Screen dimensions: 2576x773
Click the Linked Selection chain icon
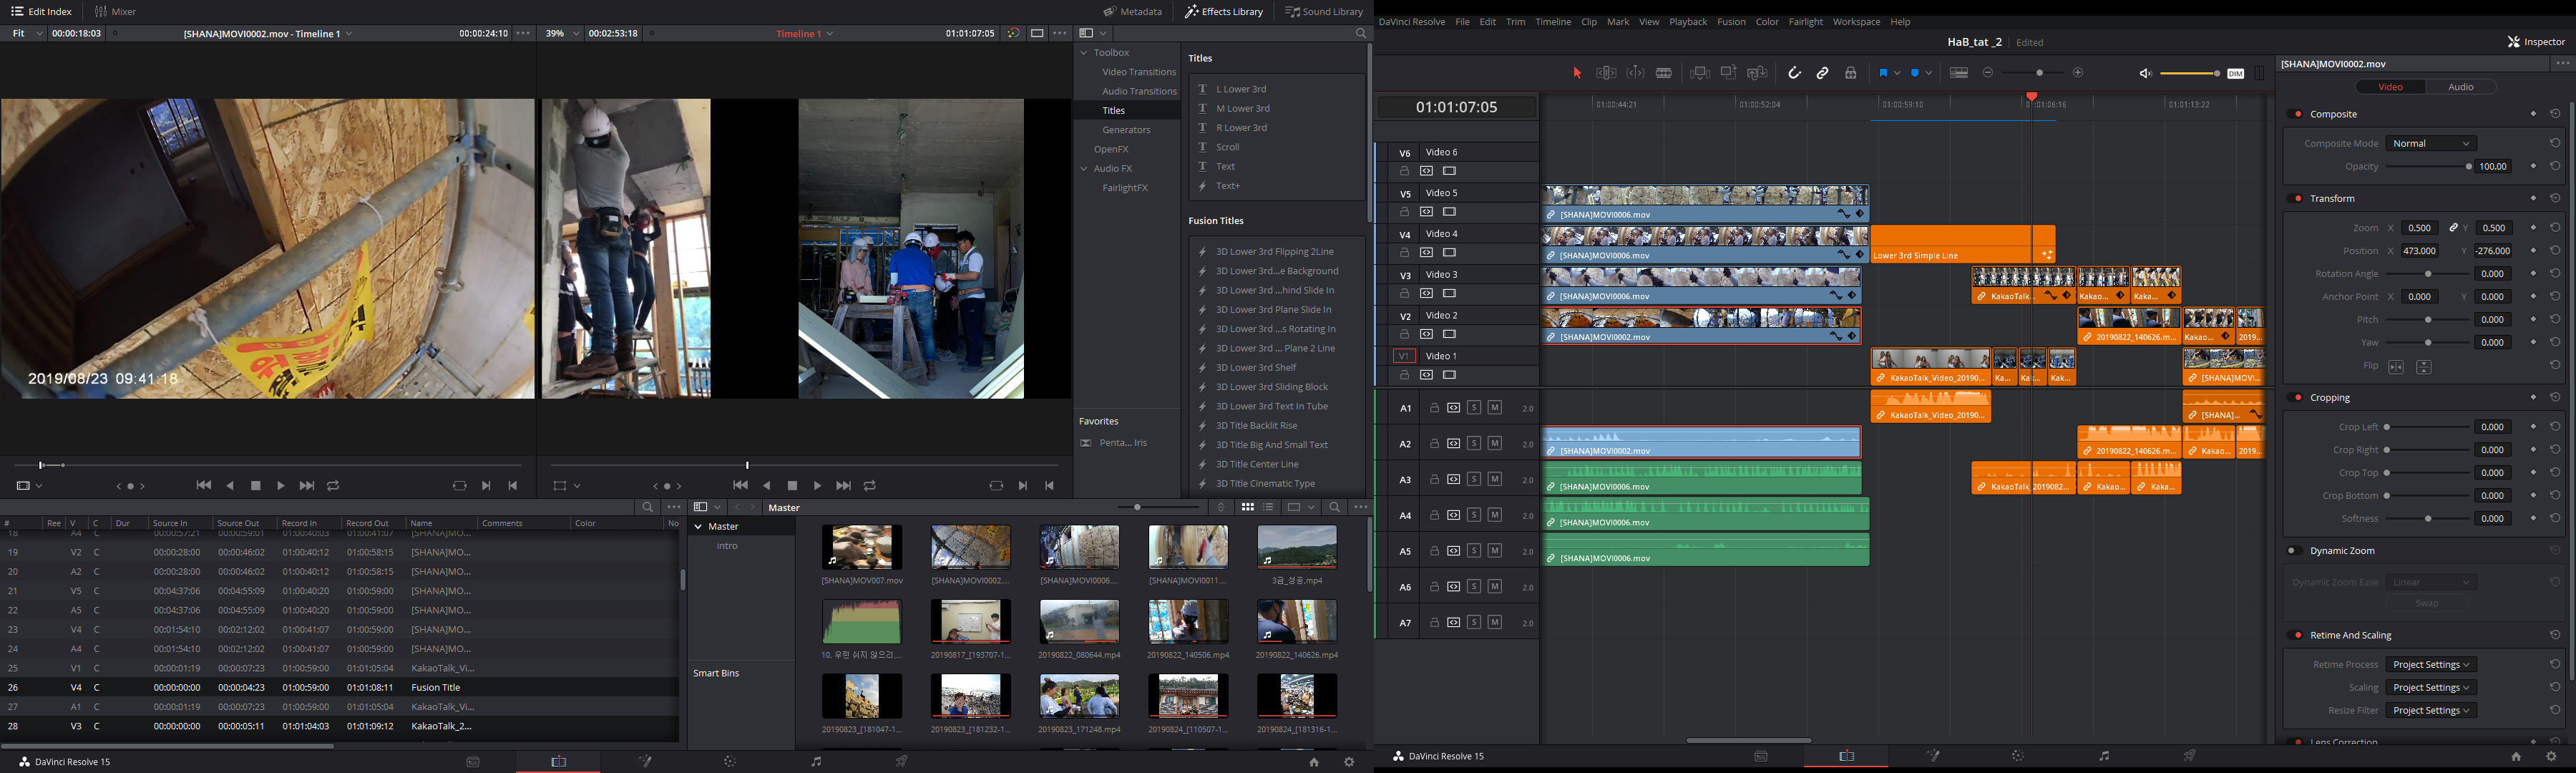1822,73
